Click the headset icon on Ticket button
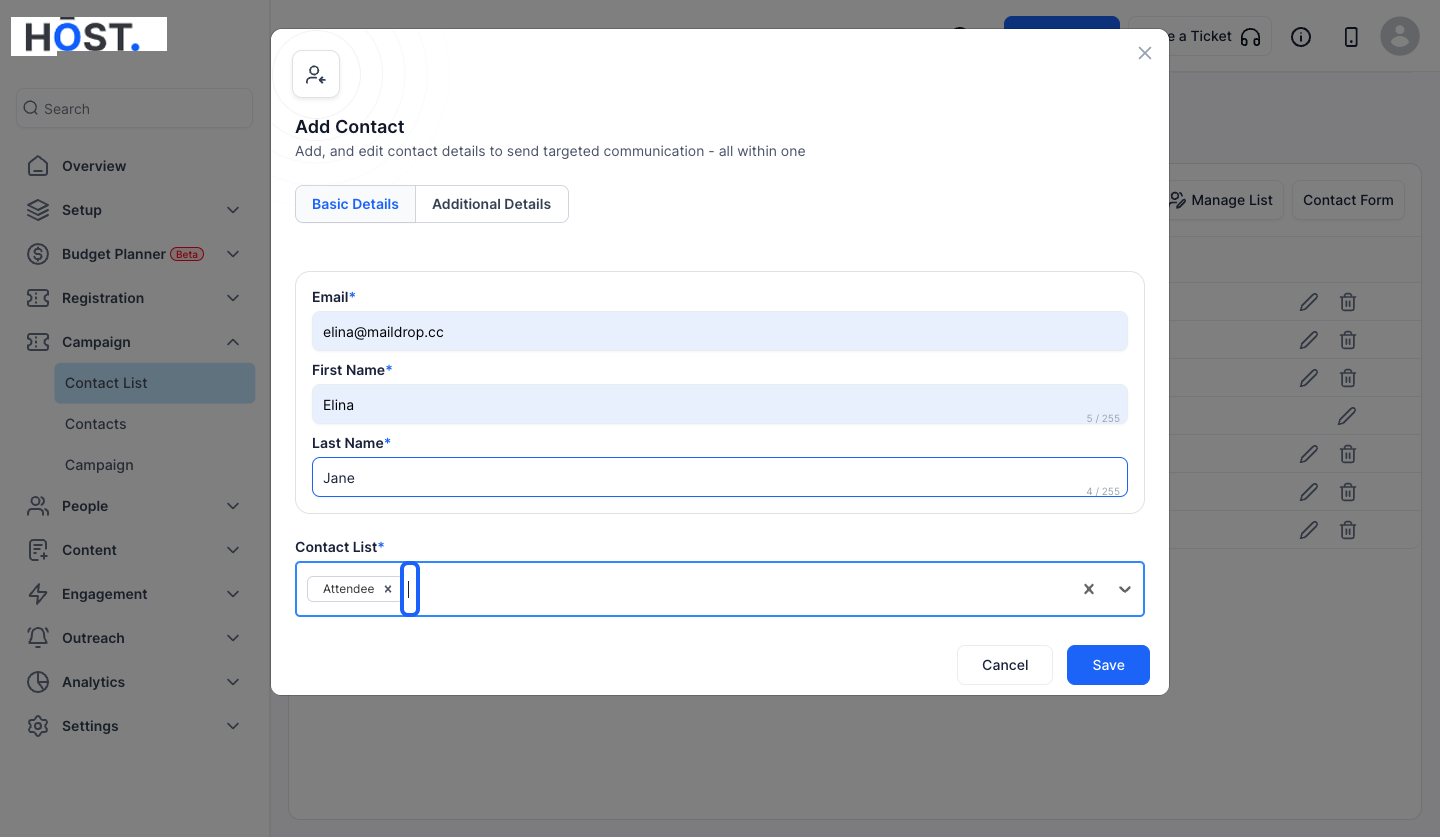This screenshot has width=1440, height=837. tap(1250, 37)
